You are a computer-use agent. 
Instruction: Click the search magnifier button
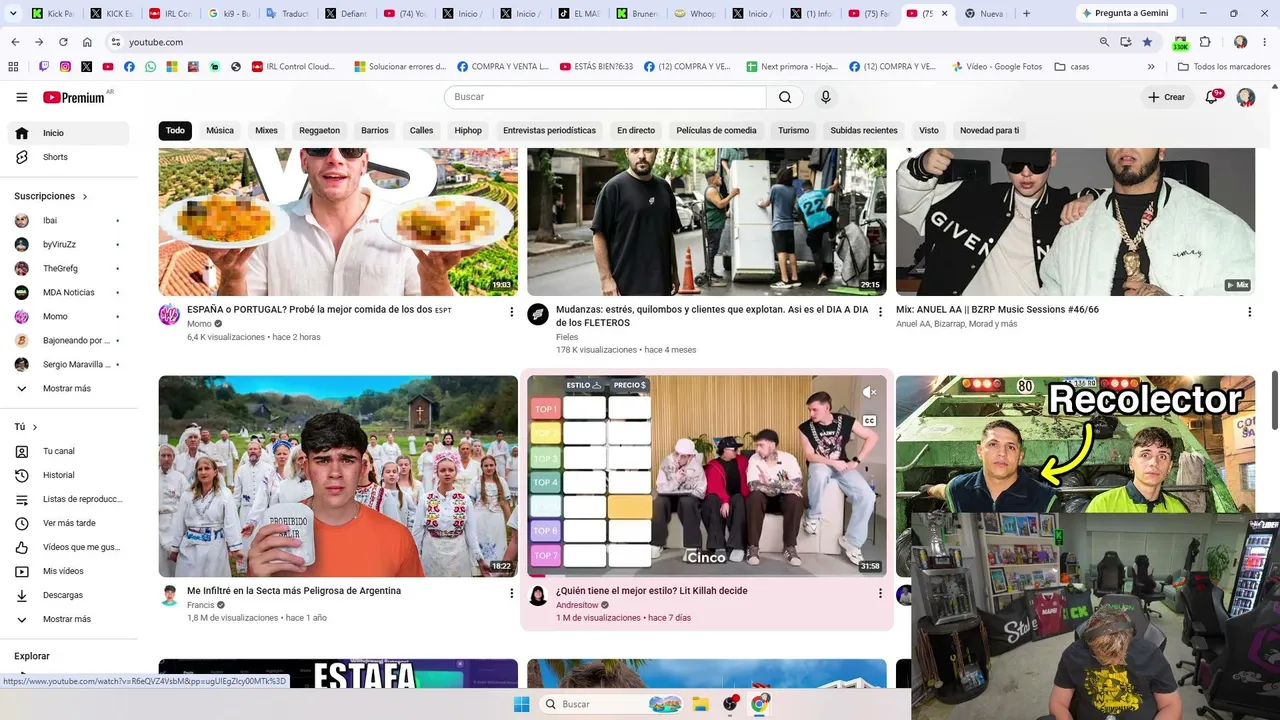pos(785,97)
